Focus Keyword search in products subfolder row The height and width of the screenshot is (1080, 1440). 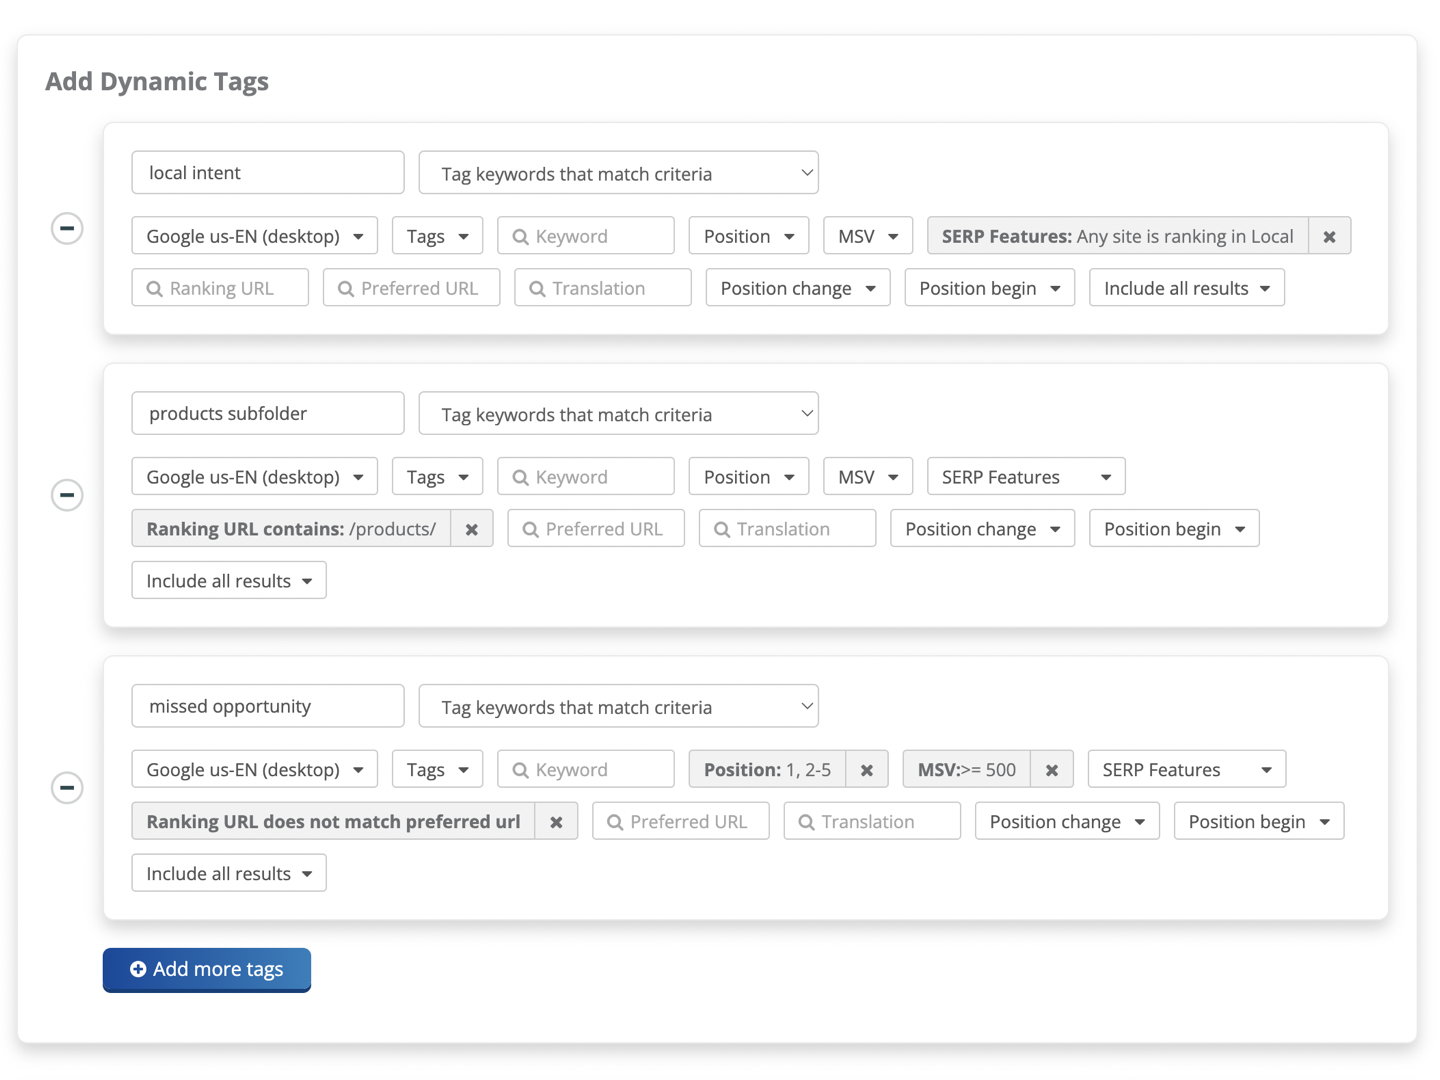[586, 477]
